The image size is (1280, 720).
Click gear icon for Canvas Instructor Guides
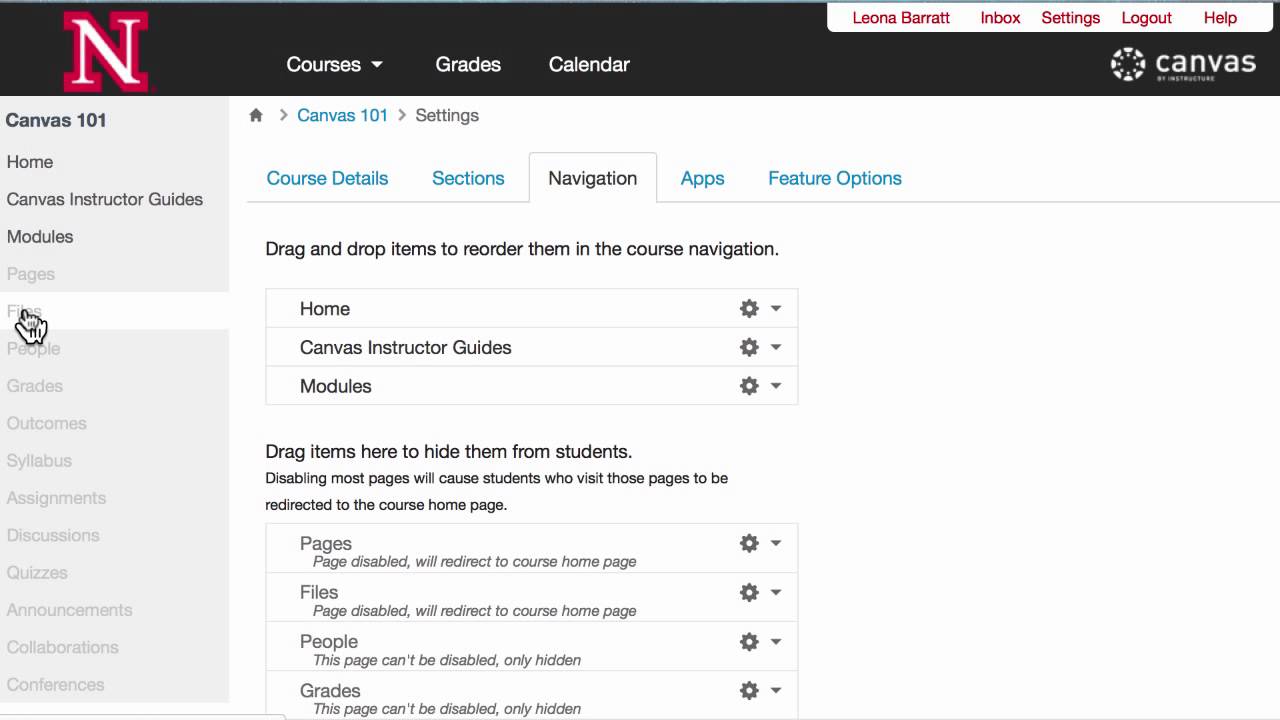[749, 347]
